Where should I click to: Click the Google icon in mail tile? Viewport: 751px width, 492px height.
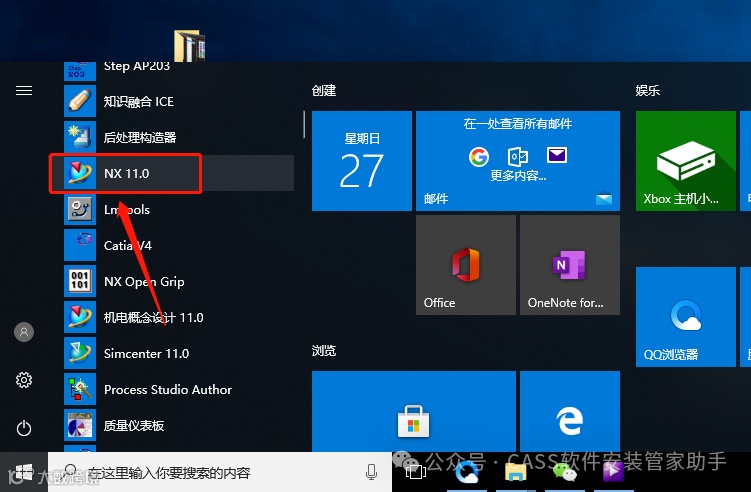pyautogui.click(x=478, y=157)
